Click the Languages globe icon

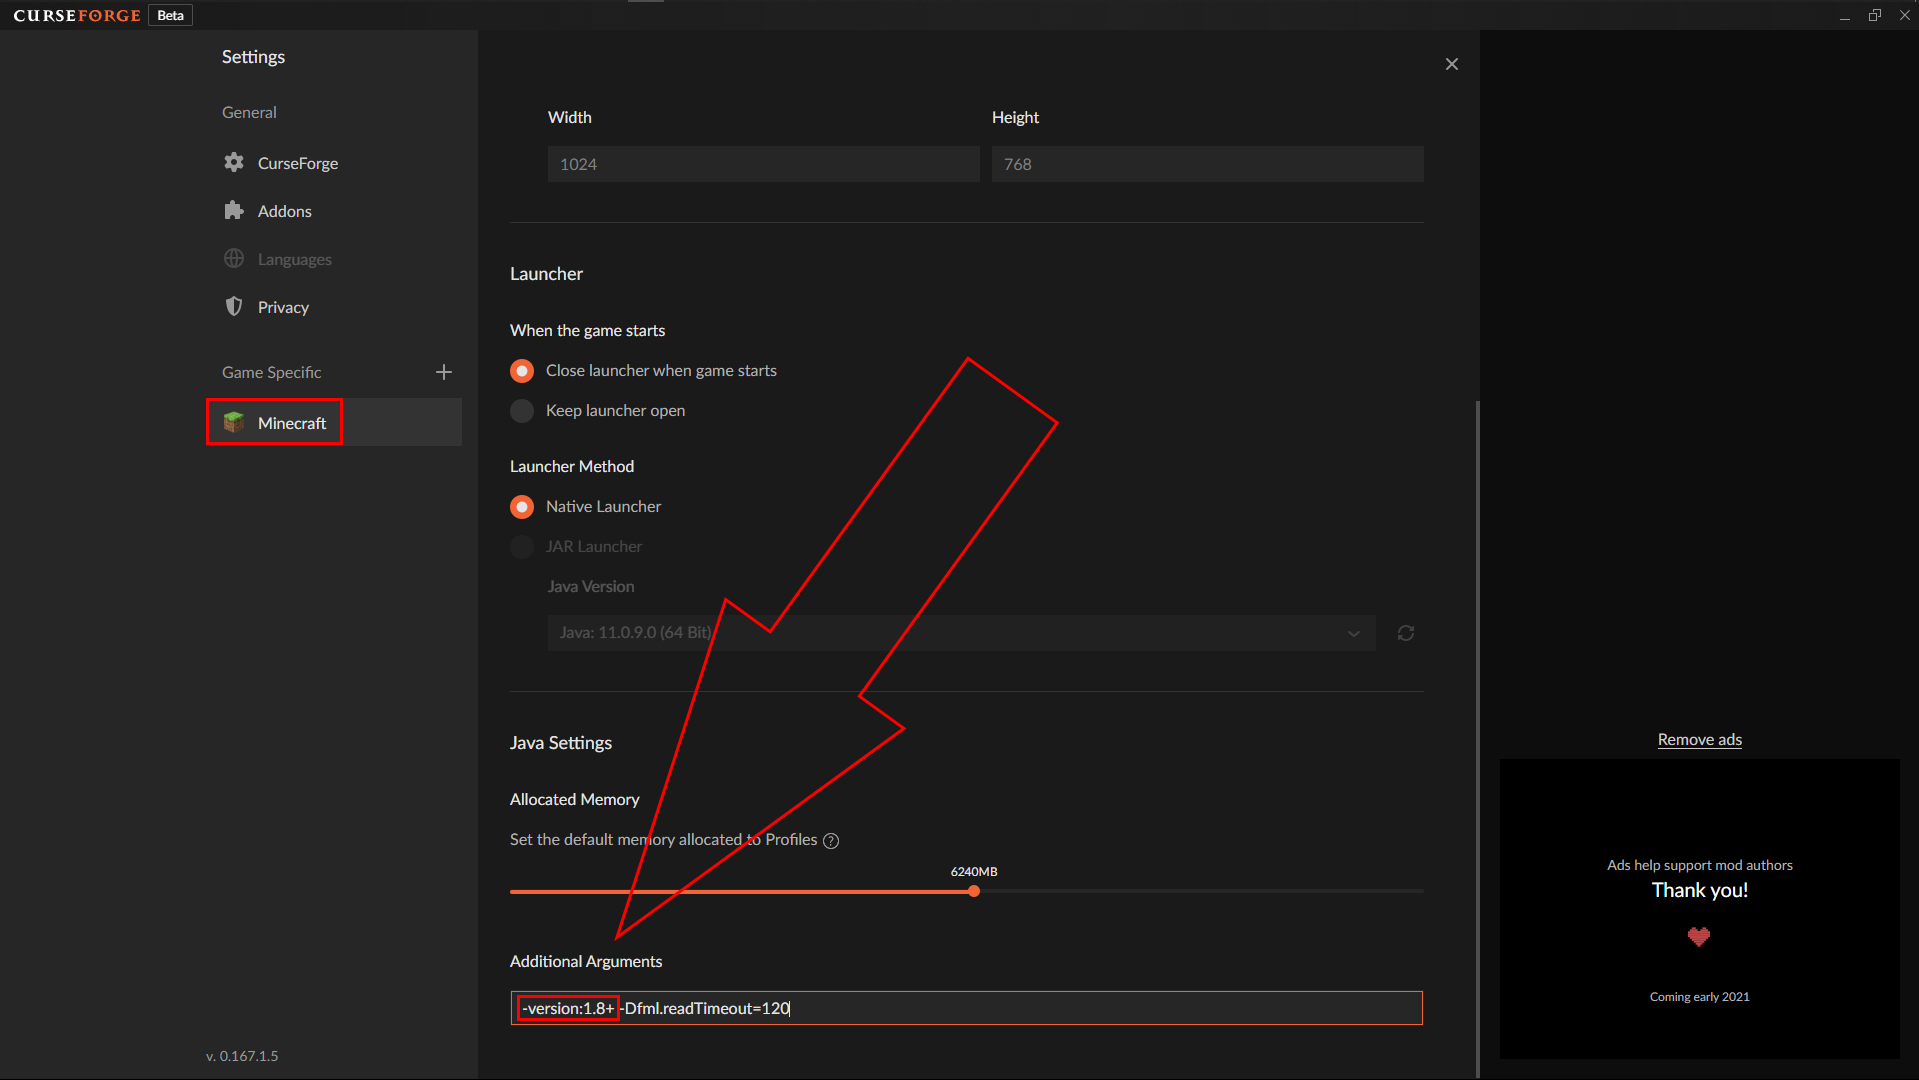234,258
